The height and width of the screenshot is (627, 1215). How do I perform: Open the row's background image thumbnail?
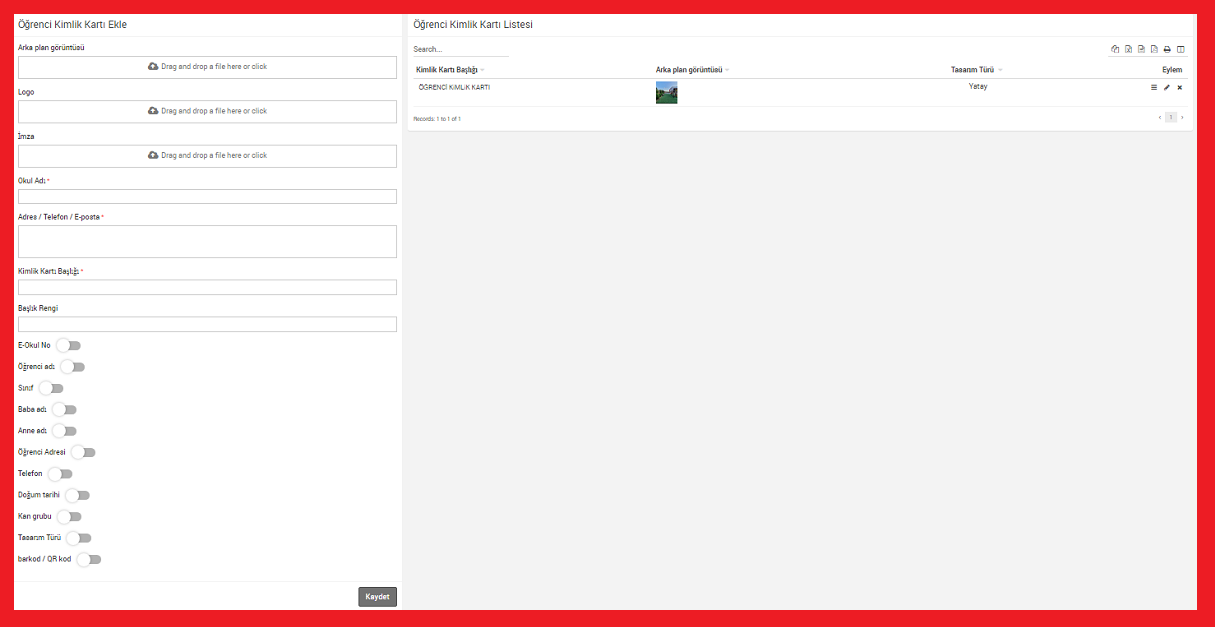tap(666, 93)
